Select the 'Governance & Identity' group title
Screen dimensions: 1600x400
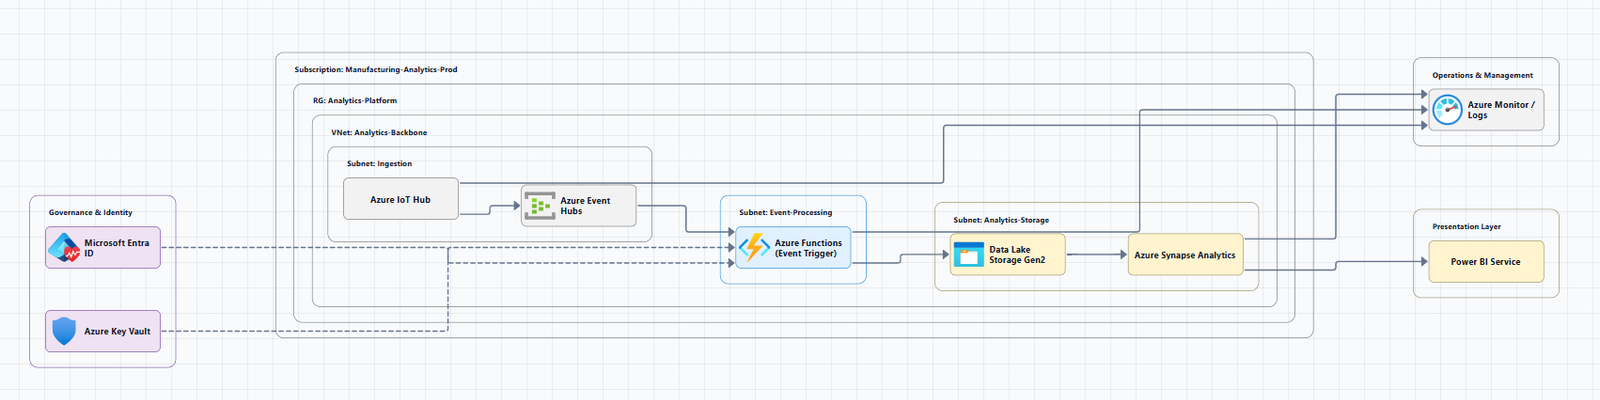pos(90,213)
